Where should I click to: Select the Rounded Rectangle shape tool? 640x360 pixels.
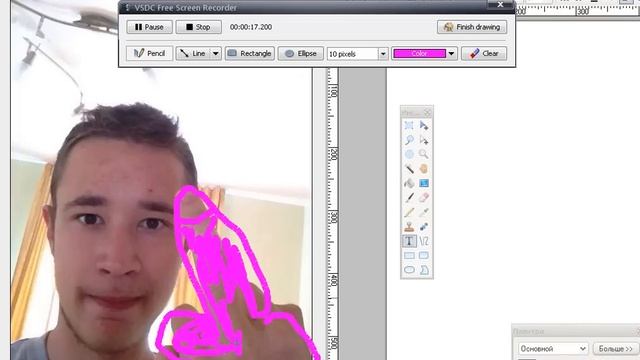coord(424,256)
